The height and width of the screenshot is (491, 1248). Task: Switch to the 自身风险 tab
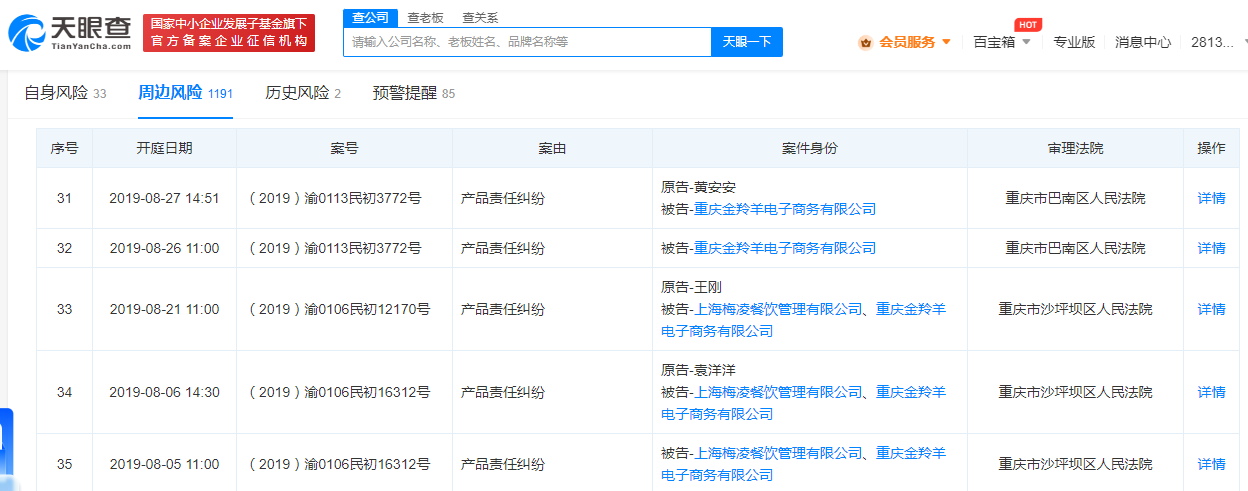65,93
